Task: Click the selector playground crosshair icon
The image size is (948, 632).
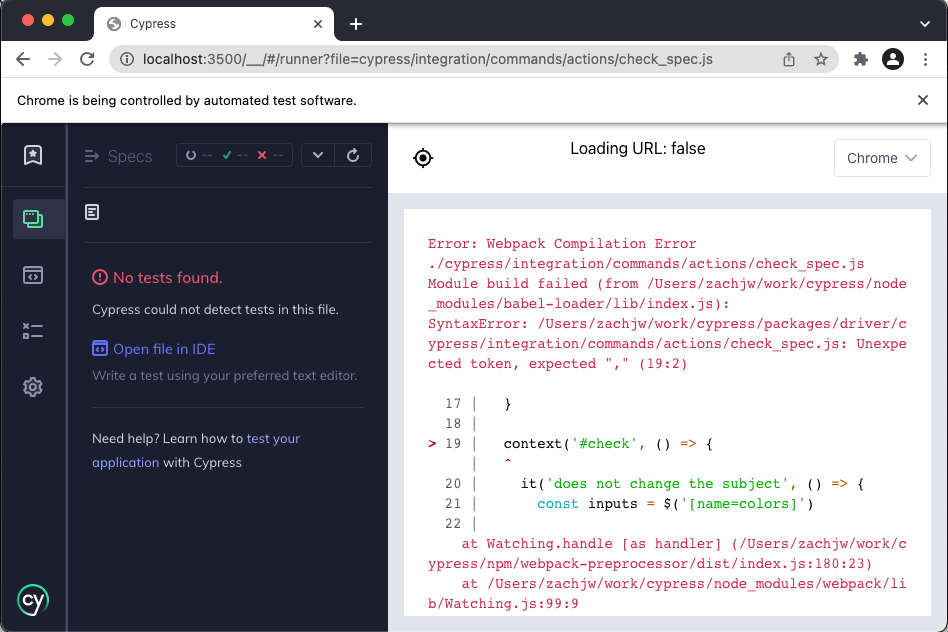Action: click(423, 158)
